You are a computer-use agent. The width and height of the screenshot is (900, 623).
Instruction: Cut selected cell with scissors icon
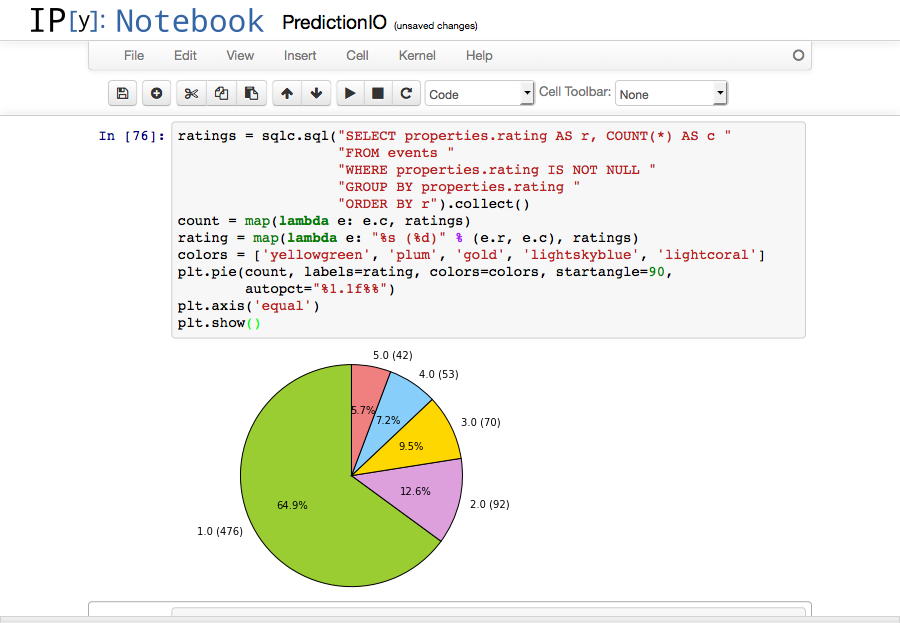point(192,94)
